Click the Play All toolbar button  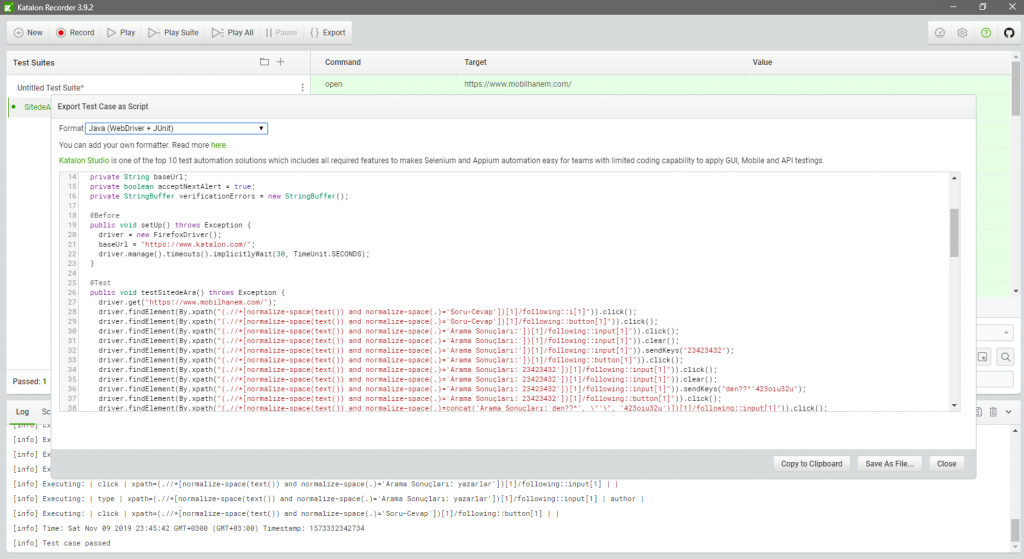tap(232, 33)
